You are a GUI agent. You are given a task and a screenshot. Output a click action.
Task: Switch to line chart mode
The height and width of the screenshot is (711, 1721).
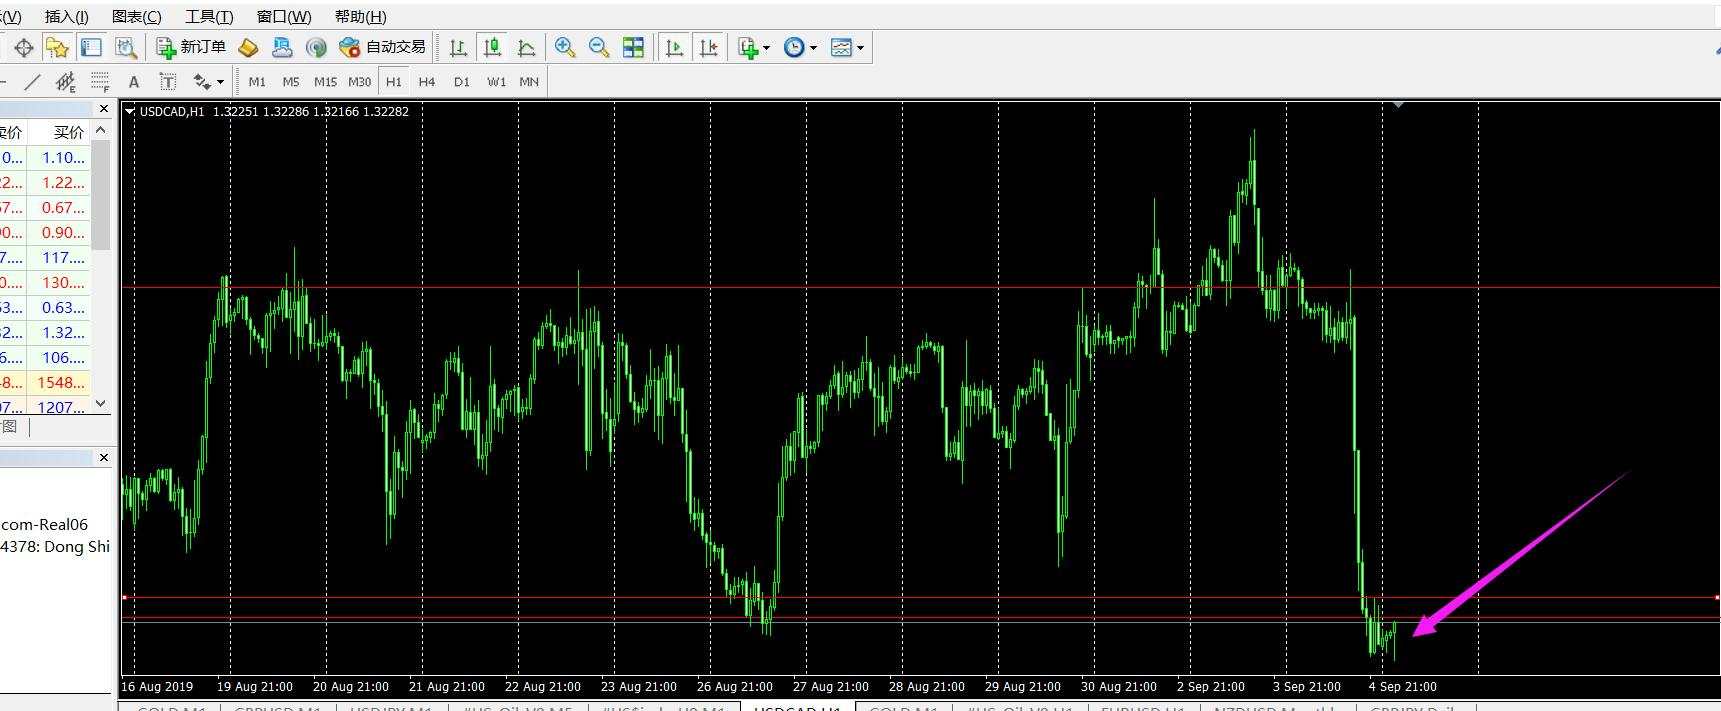[526, 47]
